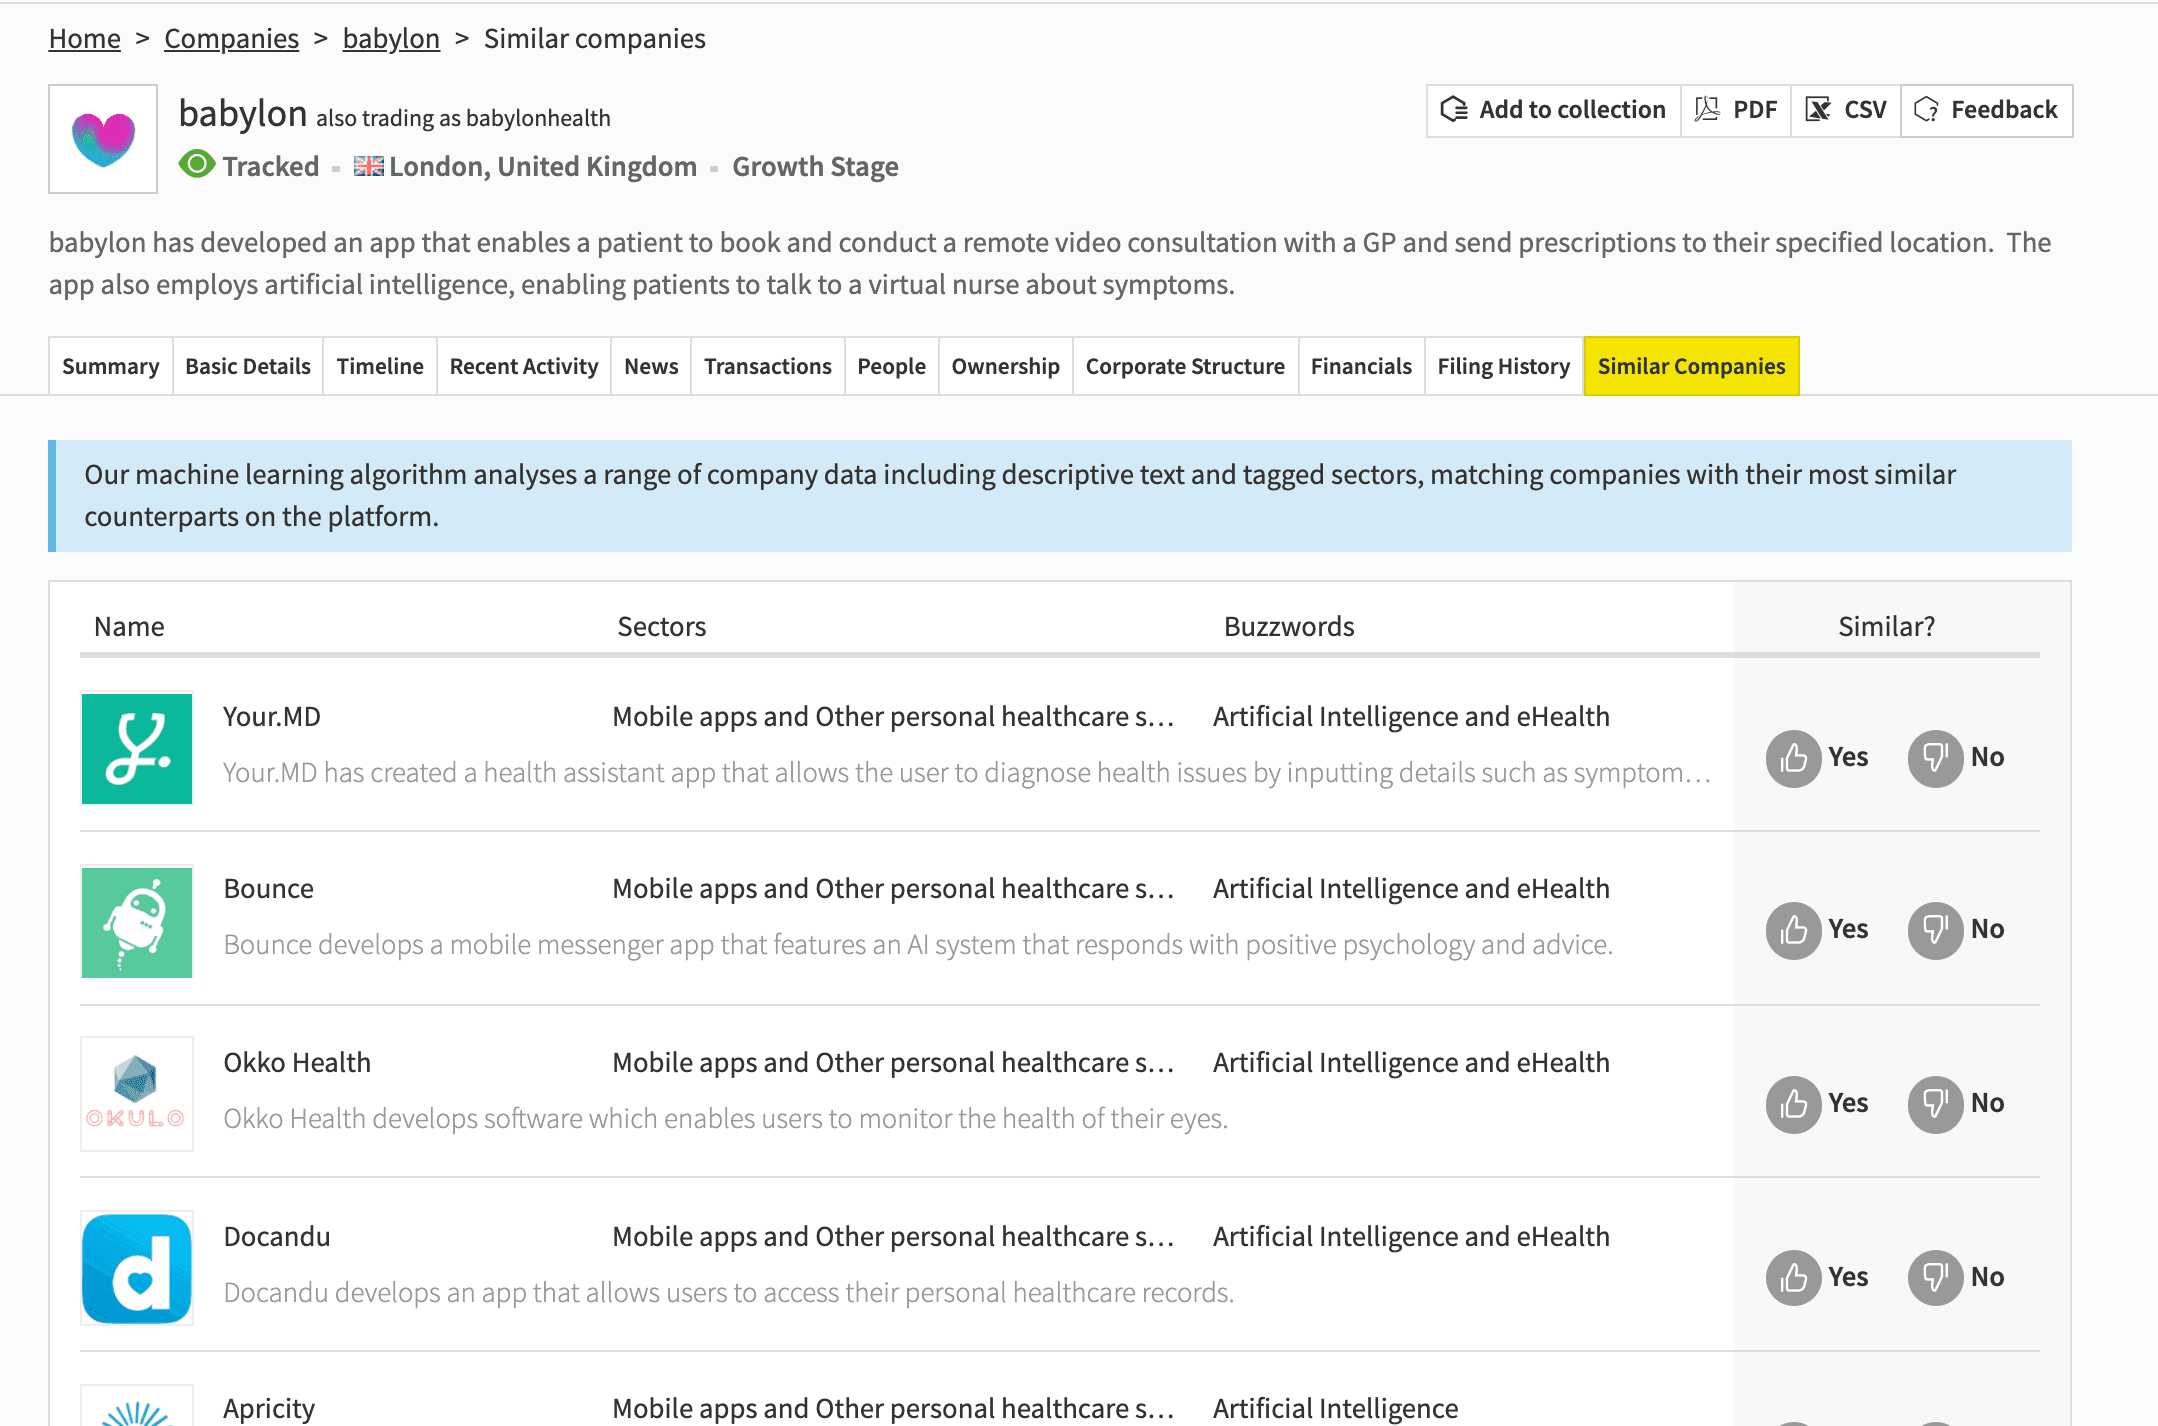Click thumbs up for Okko Health

(x=1794, y=1104)
